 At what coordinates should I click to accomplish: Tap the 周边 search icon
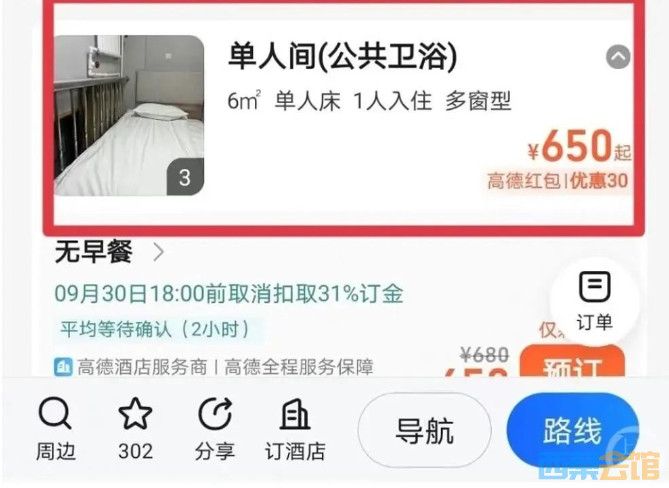pyautogui.click(x=55, y=413)
